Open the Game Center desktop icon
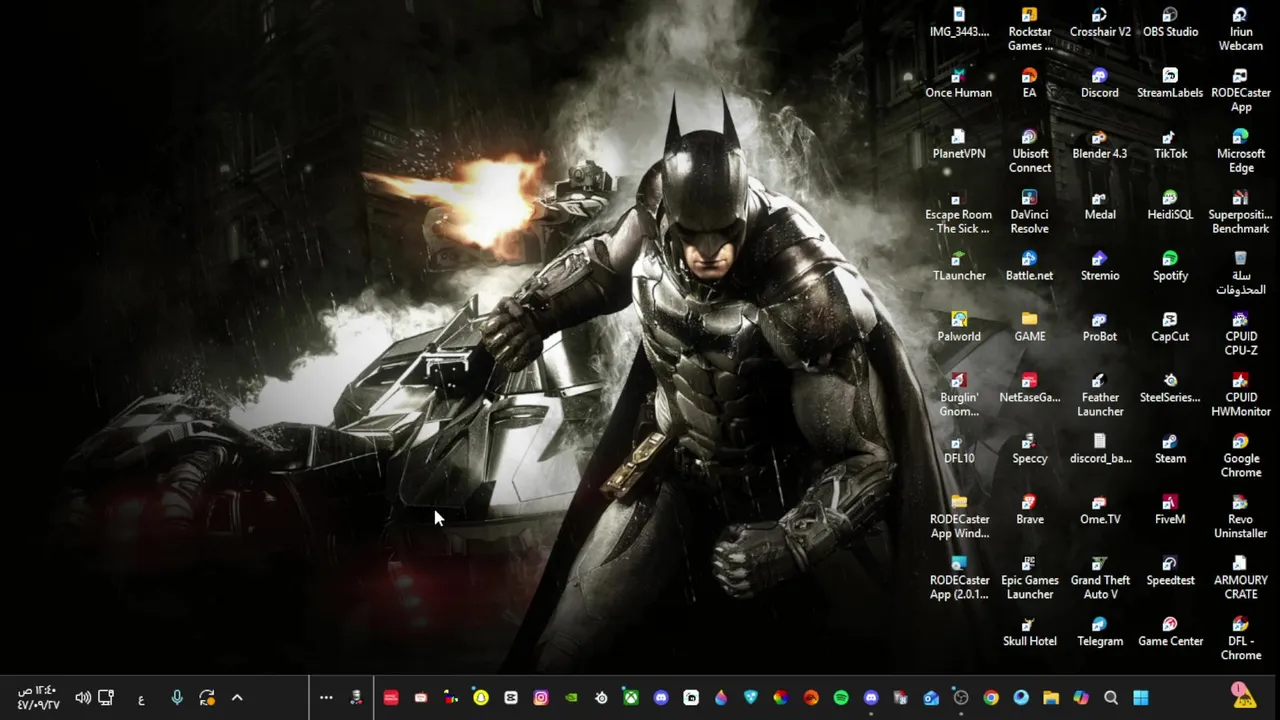Screen dimensions: 1280x720 pos(1170,632)
